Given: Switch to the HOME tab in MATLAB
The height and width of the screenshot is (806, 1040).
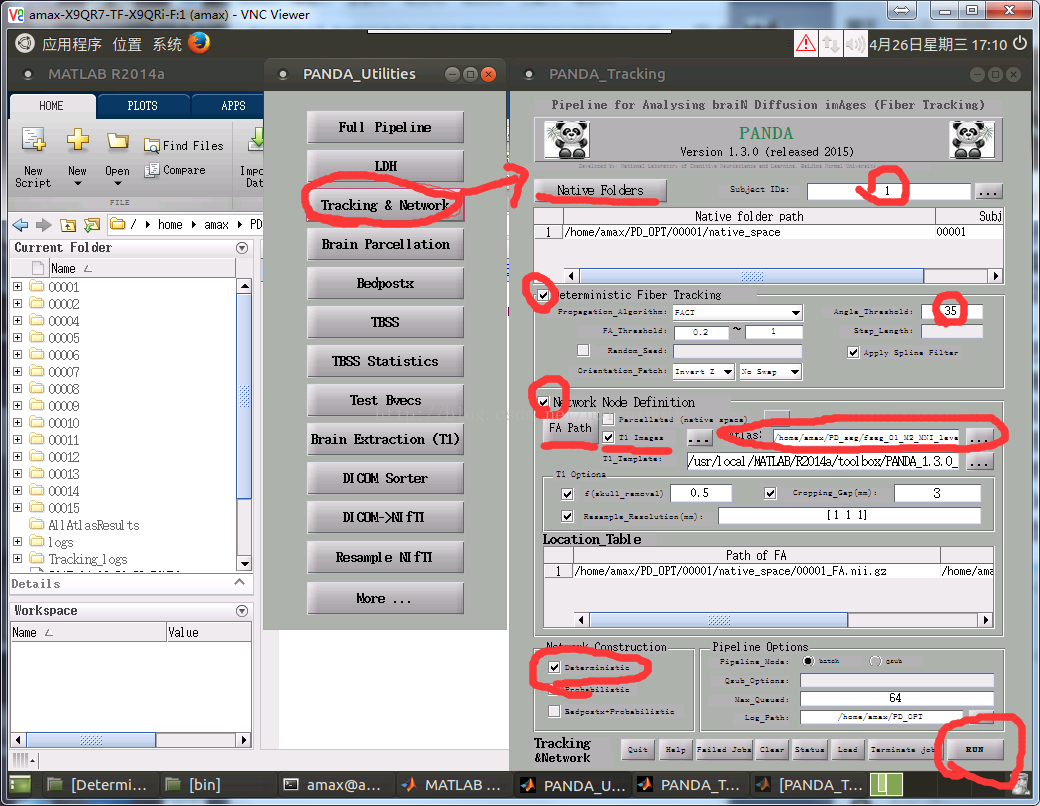Looking at the screenshot, I should coord(52,106).
